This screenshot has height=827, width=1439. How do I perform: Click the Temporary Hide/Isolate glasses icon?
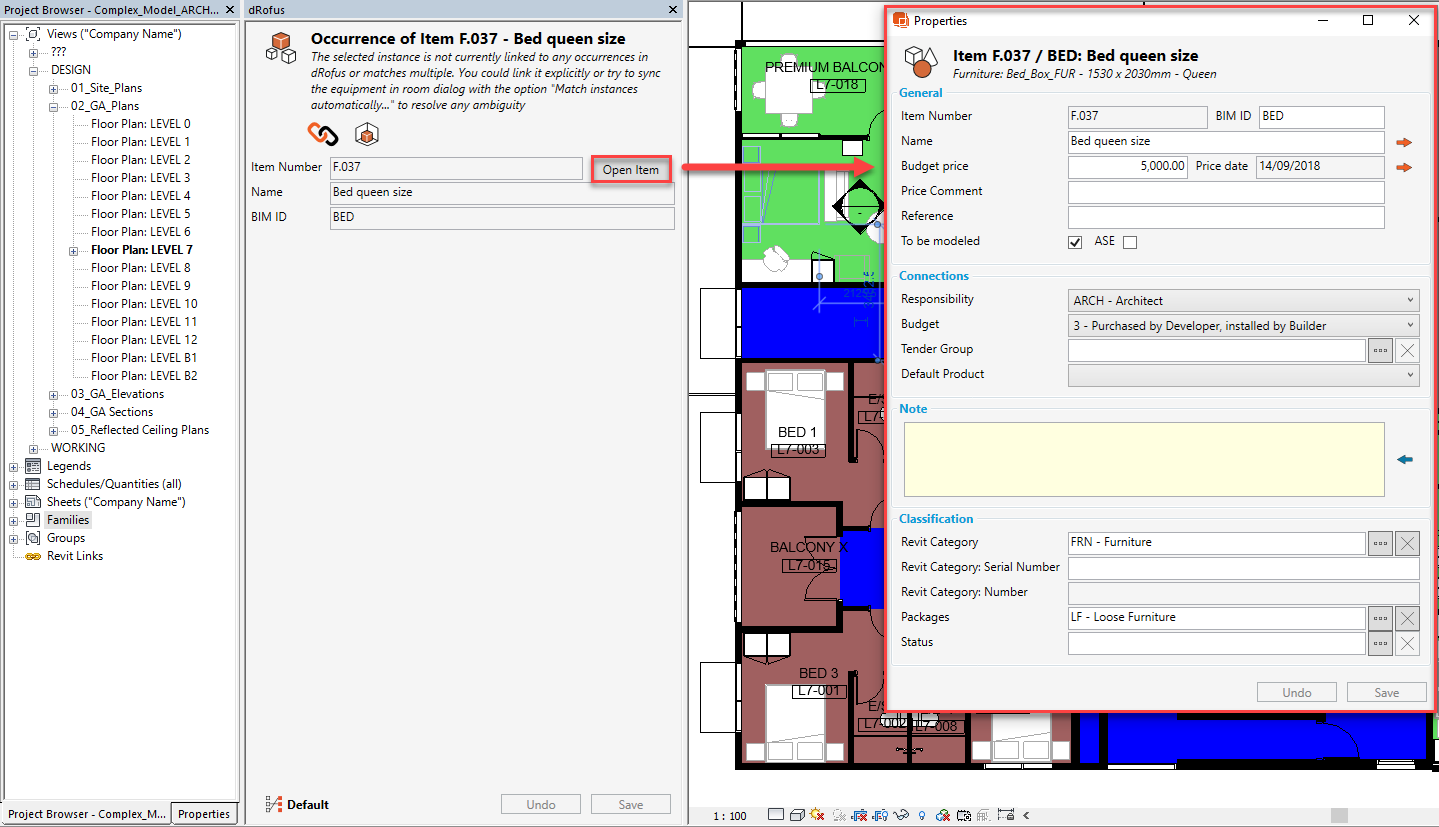[x=901, y=815]
